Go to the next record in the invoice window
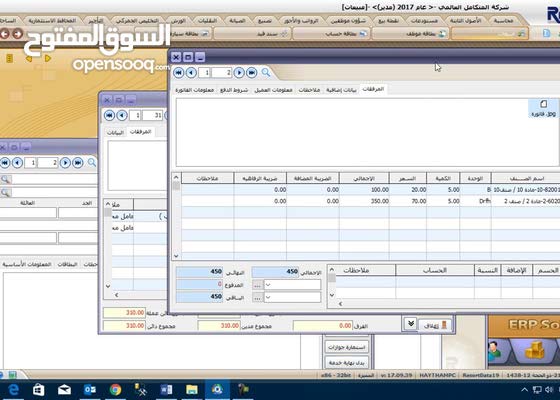The image size is (560, 400). tap(239, 73)
